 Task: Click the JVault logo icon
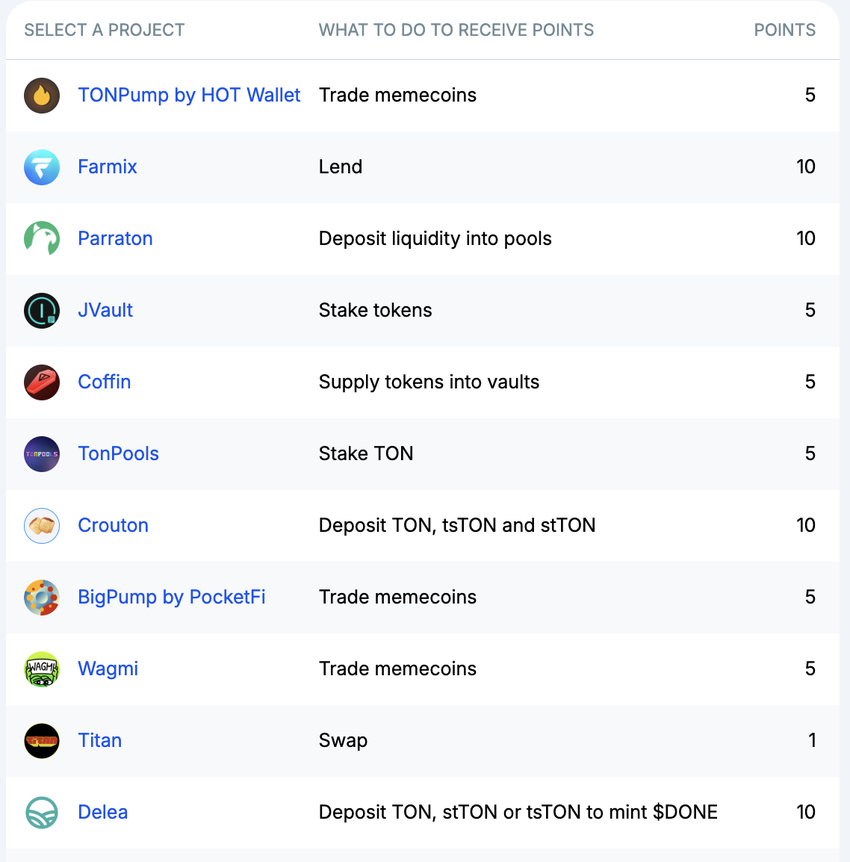42,310
